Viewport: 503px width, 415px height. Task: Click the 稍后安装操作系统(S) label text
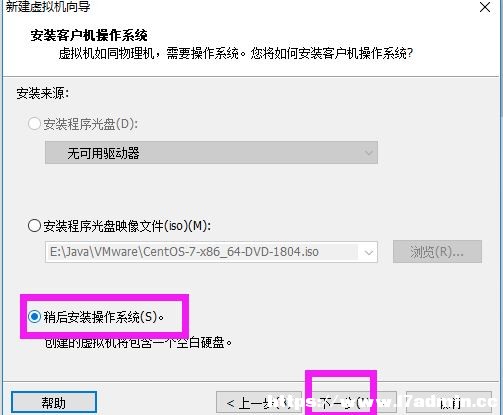[x=104, y=317]
